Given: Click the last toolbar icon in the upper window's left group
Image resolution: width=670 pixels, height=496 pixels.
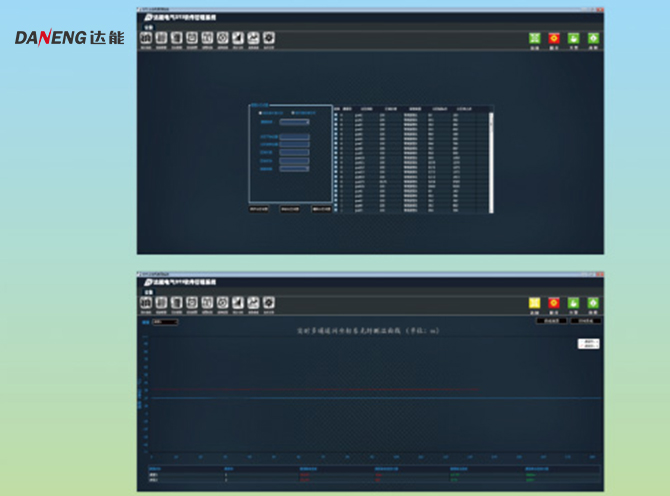Looking at the screenshot, I should click(268, 38).
